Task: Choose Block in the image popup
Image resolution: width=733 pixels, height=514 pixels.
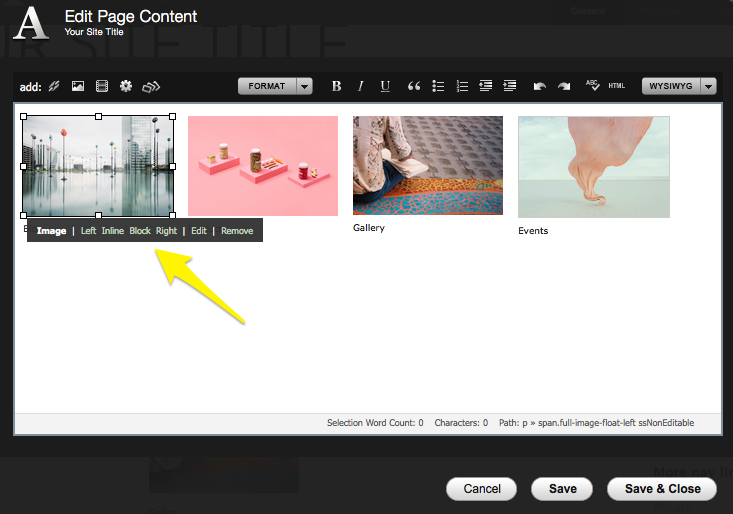Action: click(x=140, y=231)
